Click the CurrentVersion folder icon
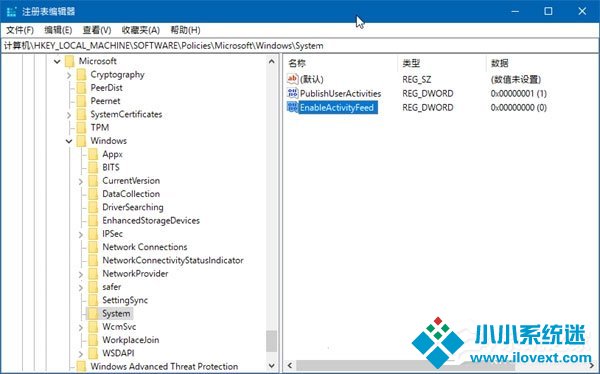 pyautogui.click(x=93, y=181)
